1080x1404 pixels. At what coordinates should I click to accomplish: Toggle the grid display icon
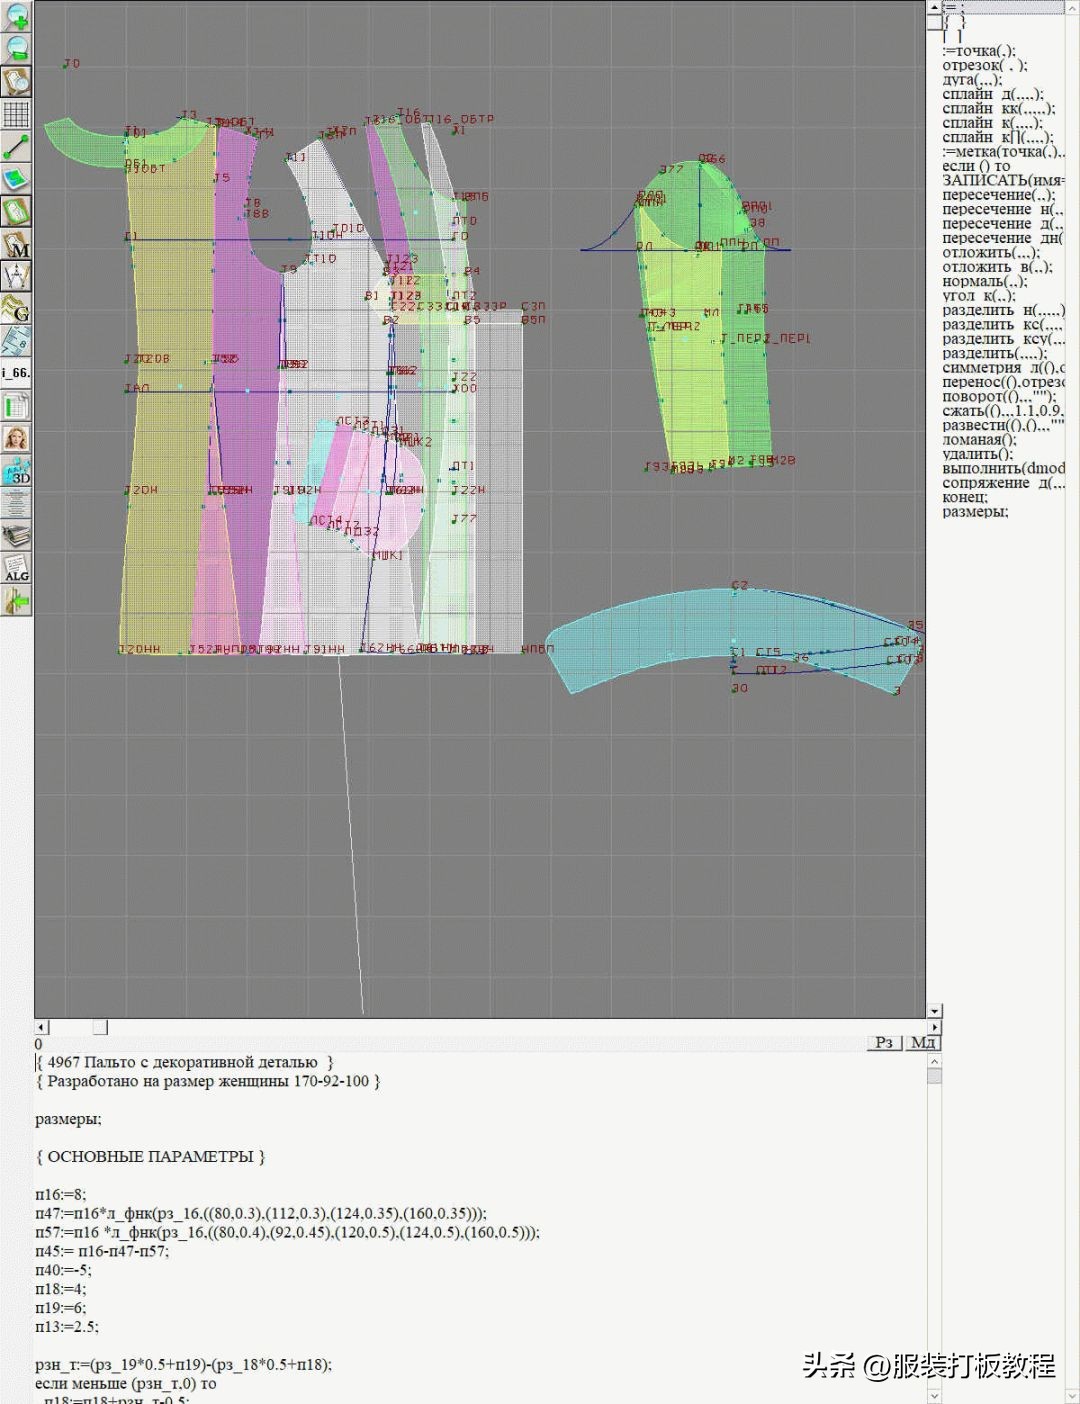(16, 114)
